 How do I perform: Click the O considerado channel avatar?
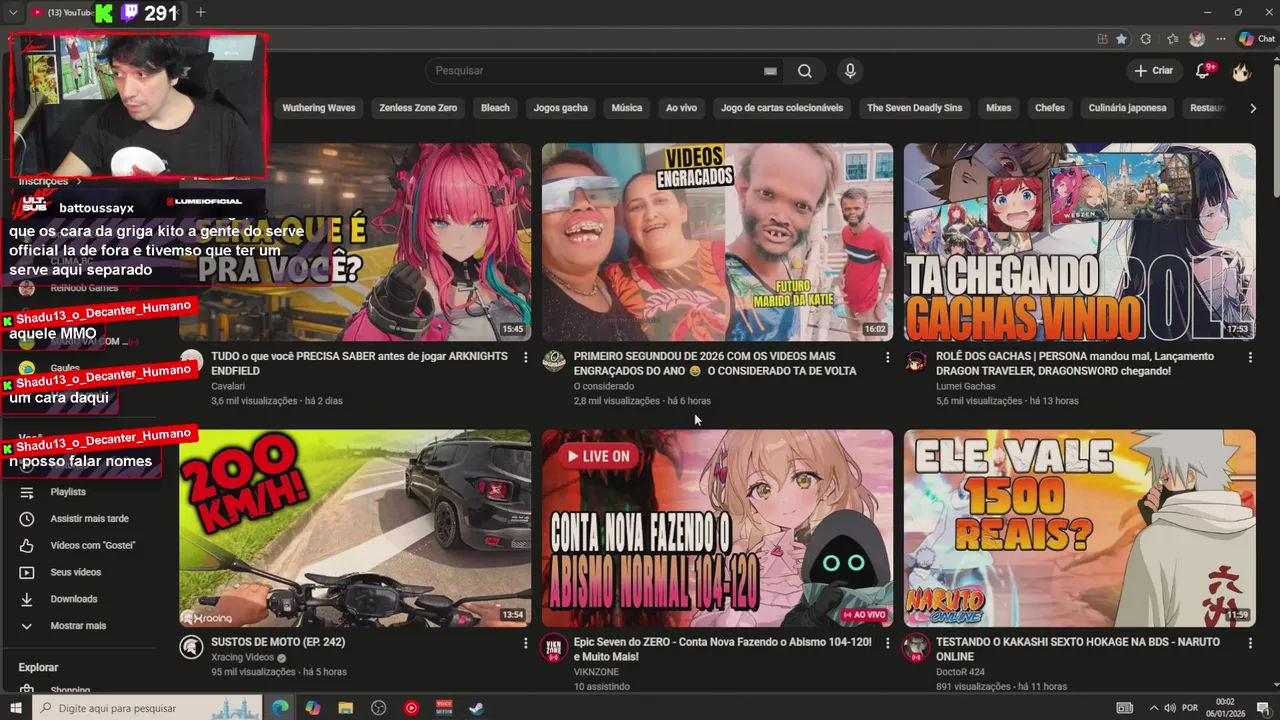pyautogui.click(x=554, y=361)
